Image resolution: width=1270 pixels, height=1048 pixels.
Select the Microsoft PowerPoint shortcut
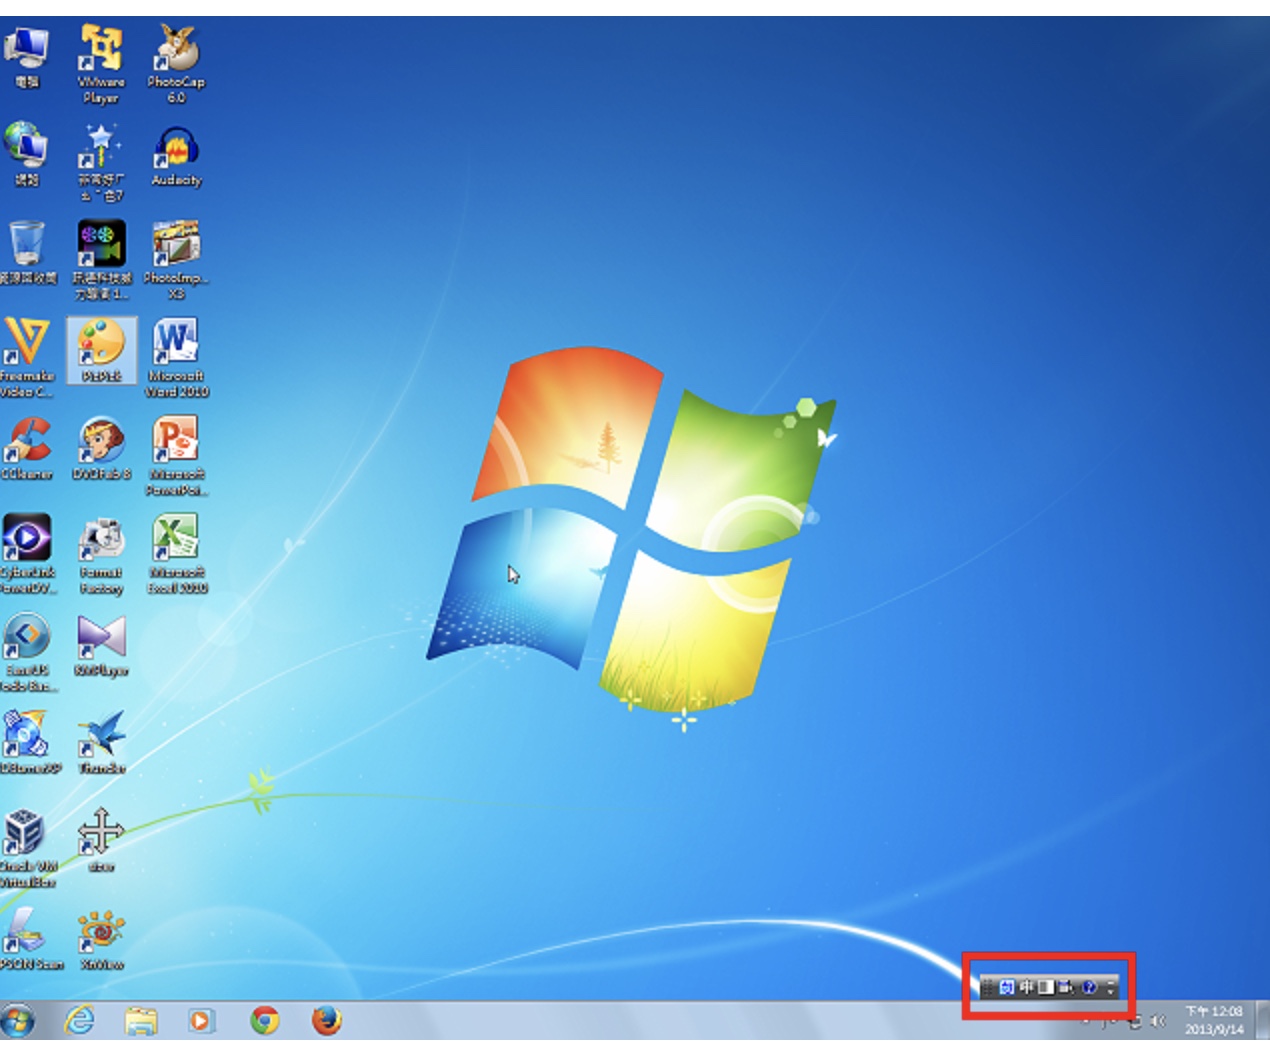[177, 456]
